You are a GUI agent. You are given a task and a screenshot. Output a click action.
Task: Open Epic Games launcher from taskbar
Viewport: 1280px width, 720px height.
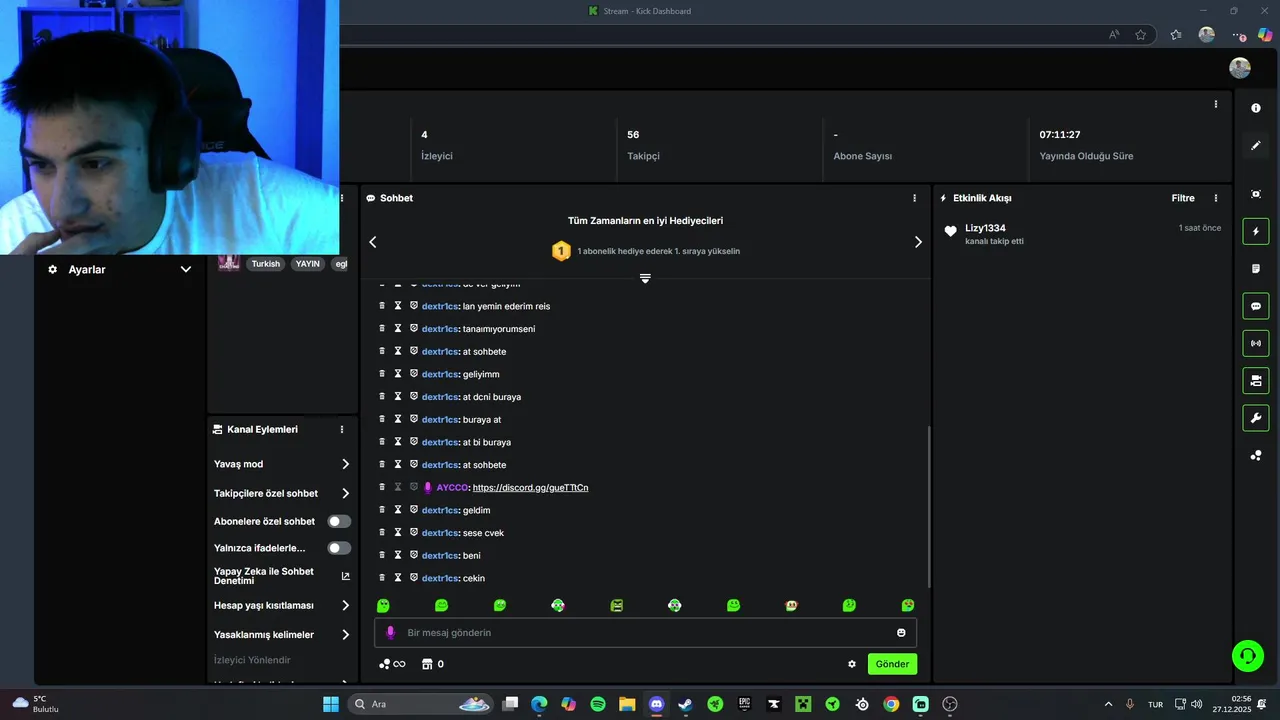pyautogui.click(x=744, y=704)
